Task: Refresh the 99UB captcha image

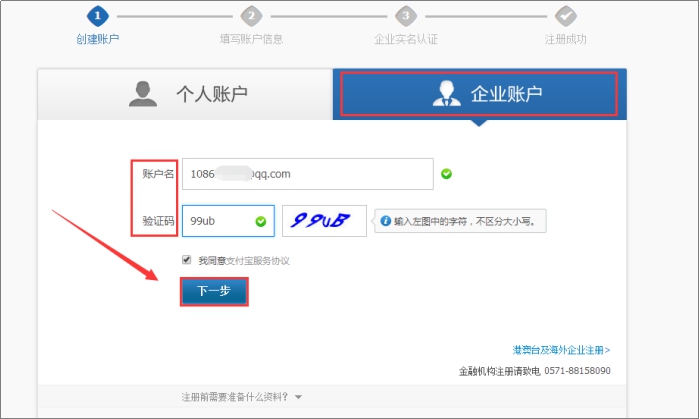Action: point(324,221)
